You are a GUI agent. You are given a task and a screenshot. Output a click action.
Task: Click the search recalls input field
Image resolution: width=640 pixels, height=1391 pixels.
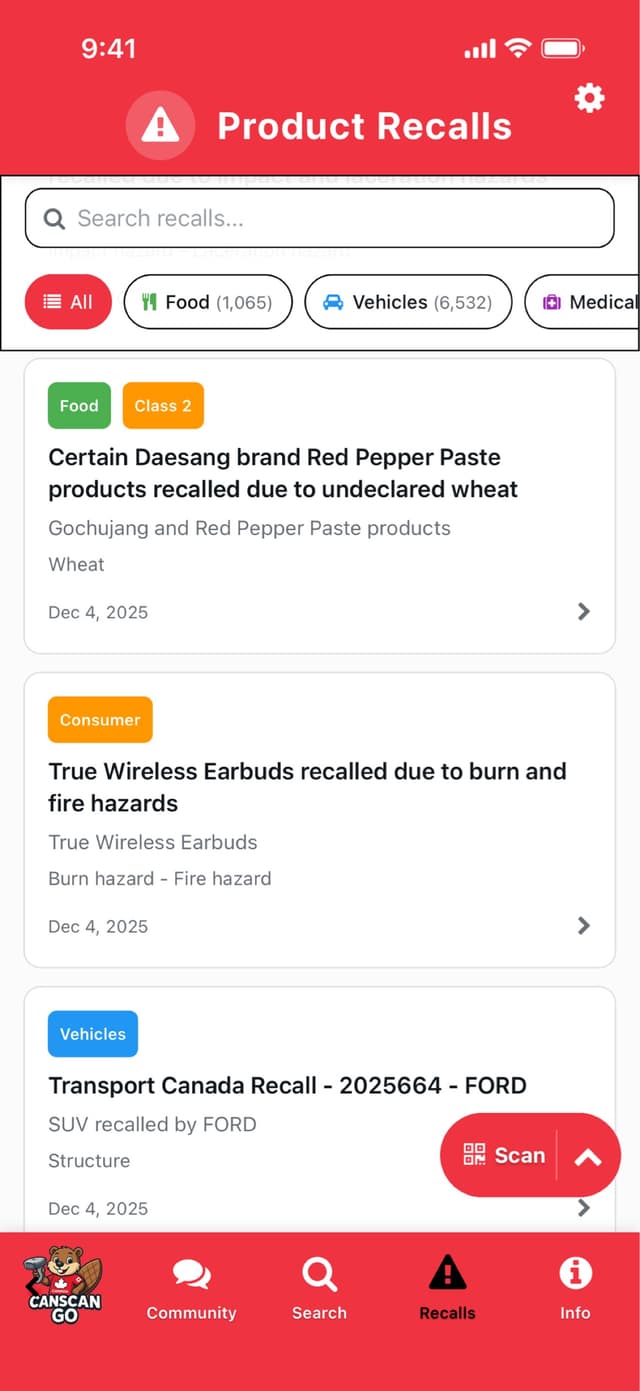tap(319, 218)
